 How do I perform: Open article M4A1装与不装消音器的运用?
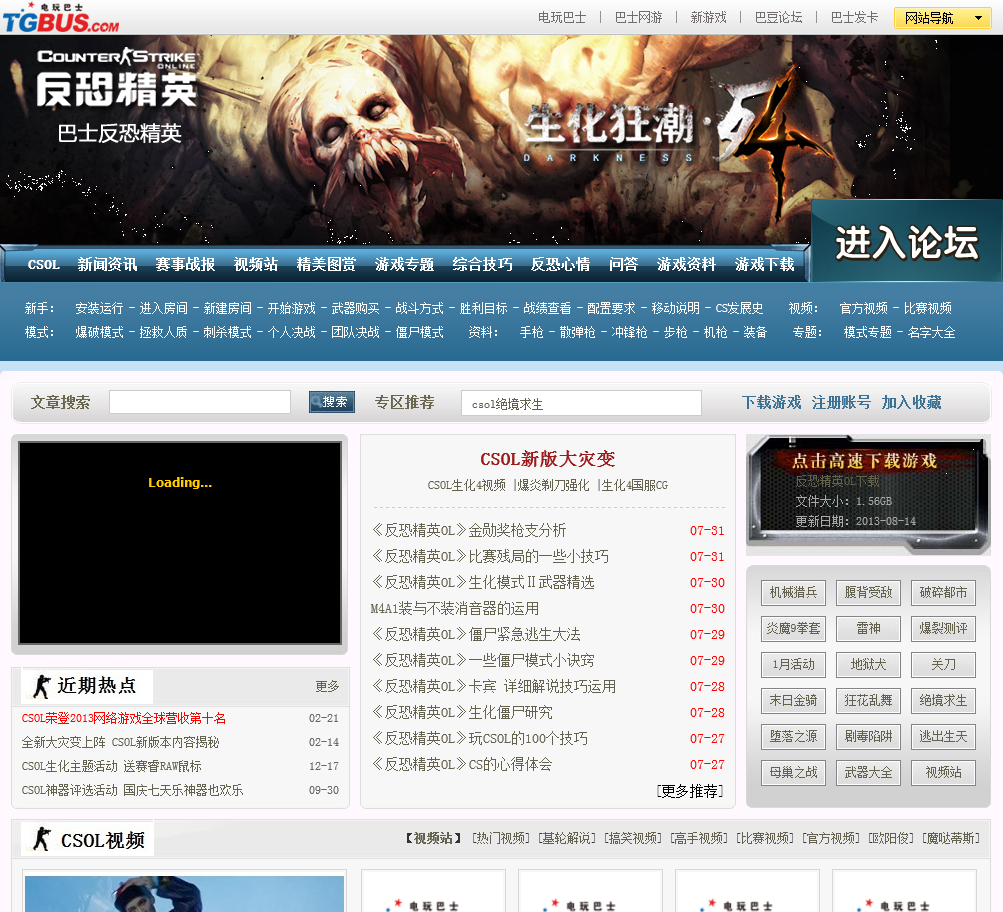tap(455, 608)
